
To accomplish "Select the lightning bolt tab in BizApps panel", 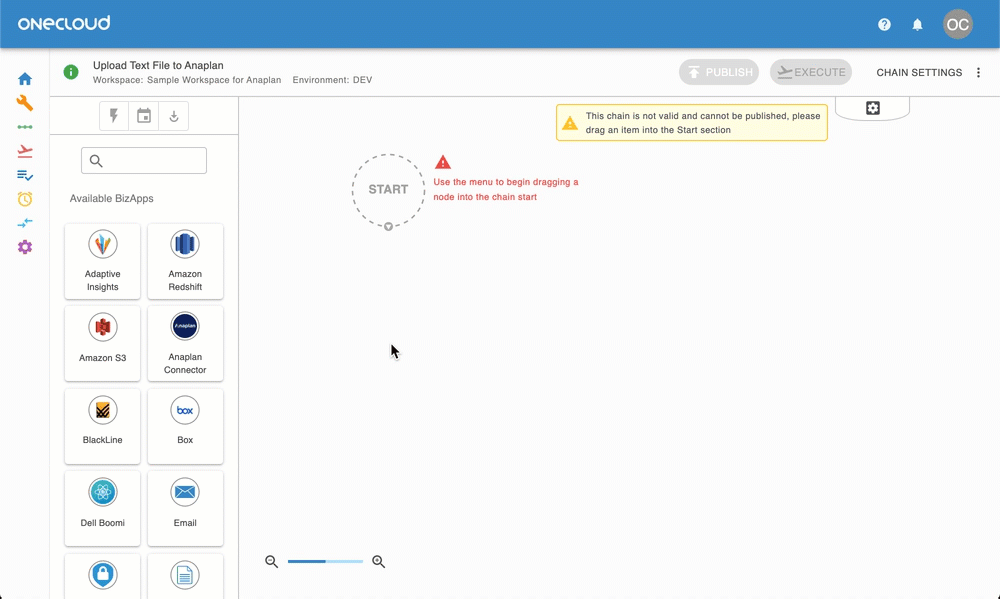I will pos(114,115).
